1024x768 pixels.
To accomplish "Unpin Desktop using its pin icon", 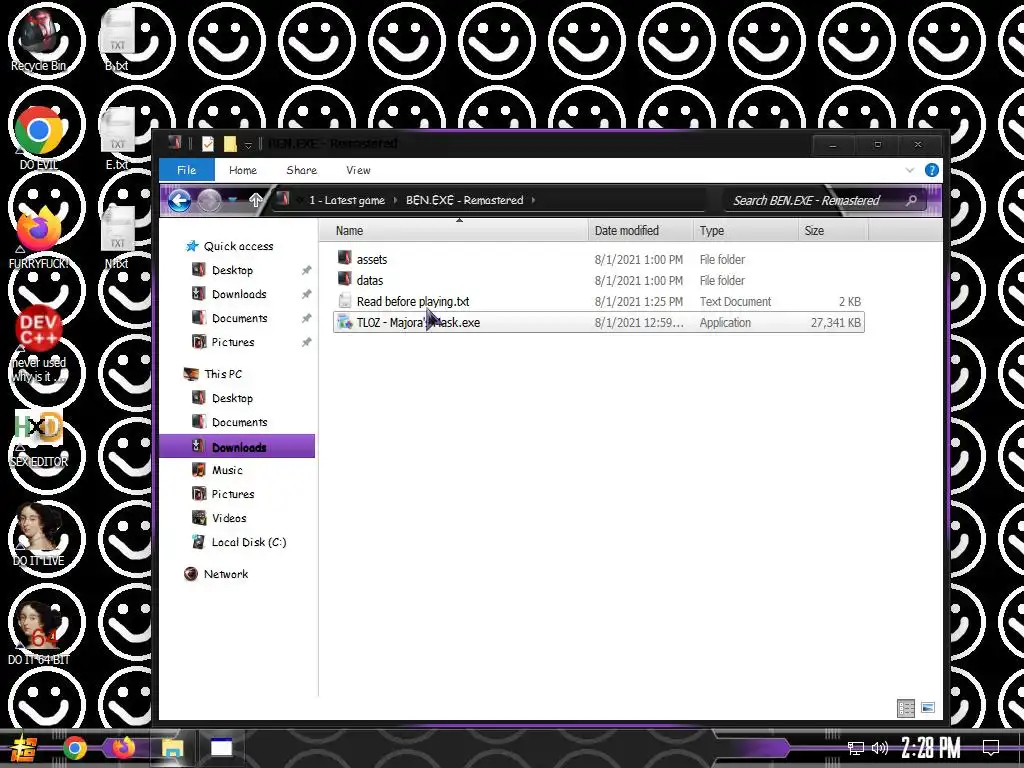I will [306, 270].
